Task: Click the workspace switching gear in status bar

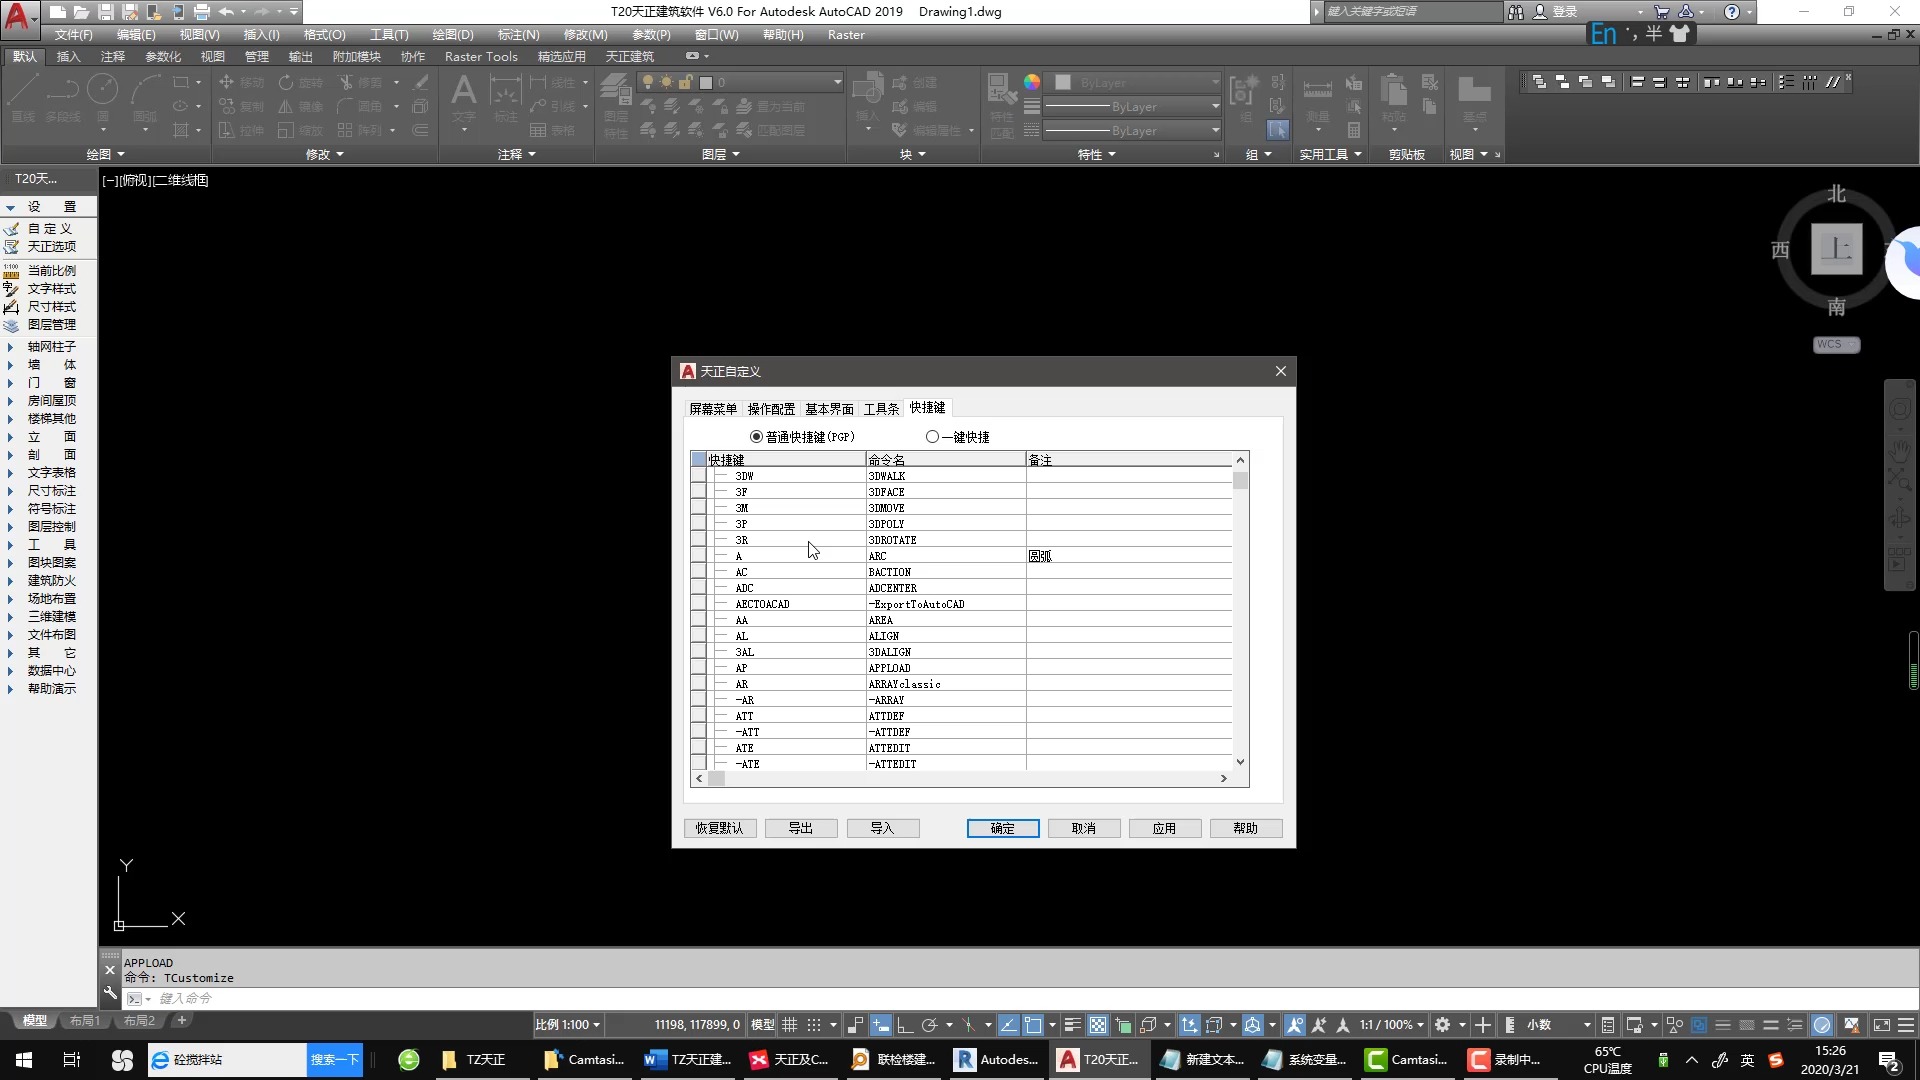Action: tap(1442, 1025)
